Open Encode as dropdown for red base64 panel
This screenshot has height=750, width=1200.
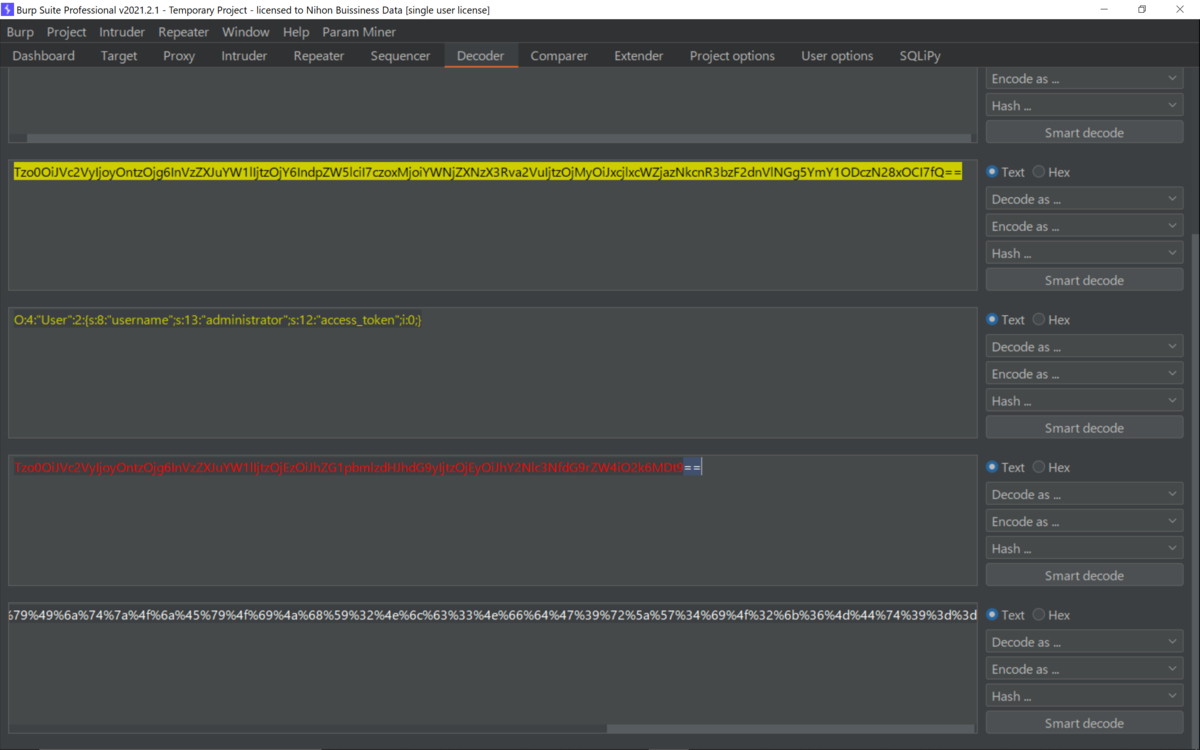pyautogui.click(x=1085, y=521)
